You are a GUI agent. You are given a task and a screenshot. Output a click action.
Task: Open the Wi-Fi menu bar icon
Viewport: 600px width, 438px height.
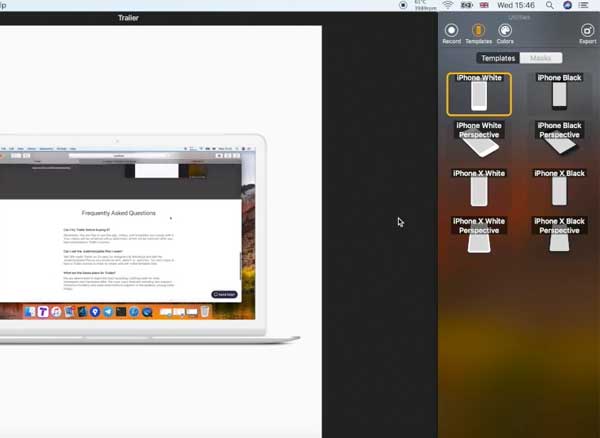click(447, 5)
